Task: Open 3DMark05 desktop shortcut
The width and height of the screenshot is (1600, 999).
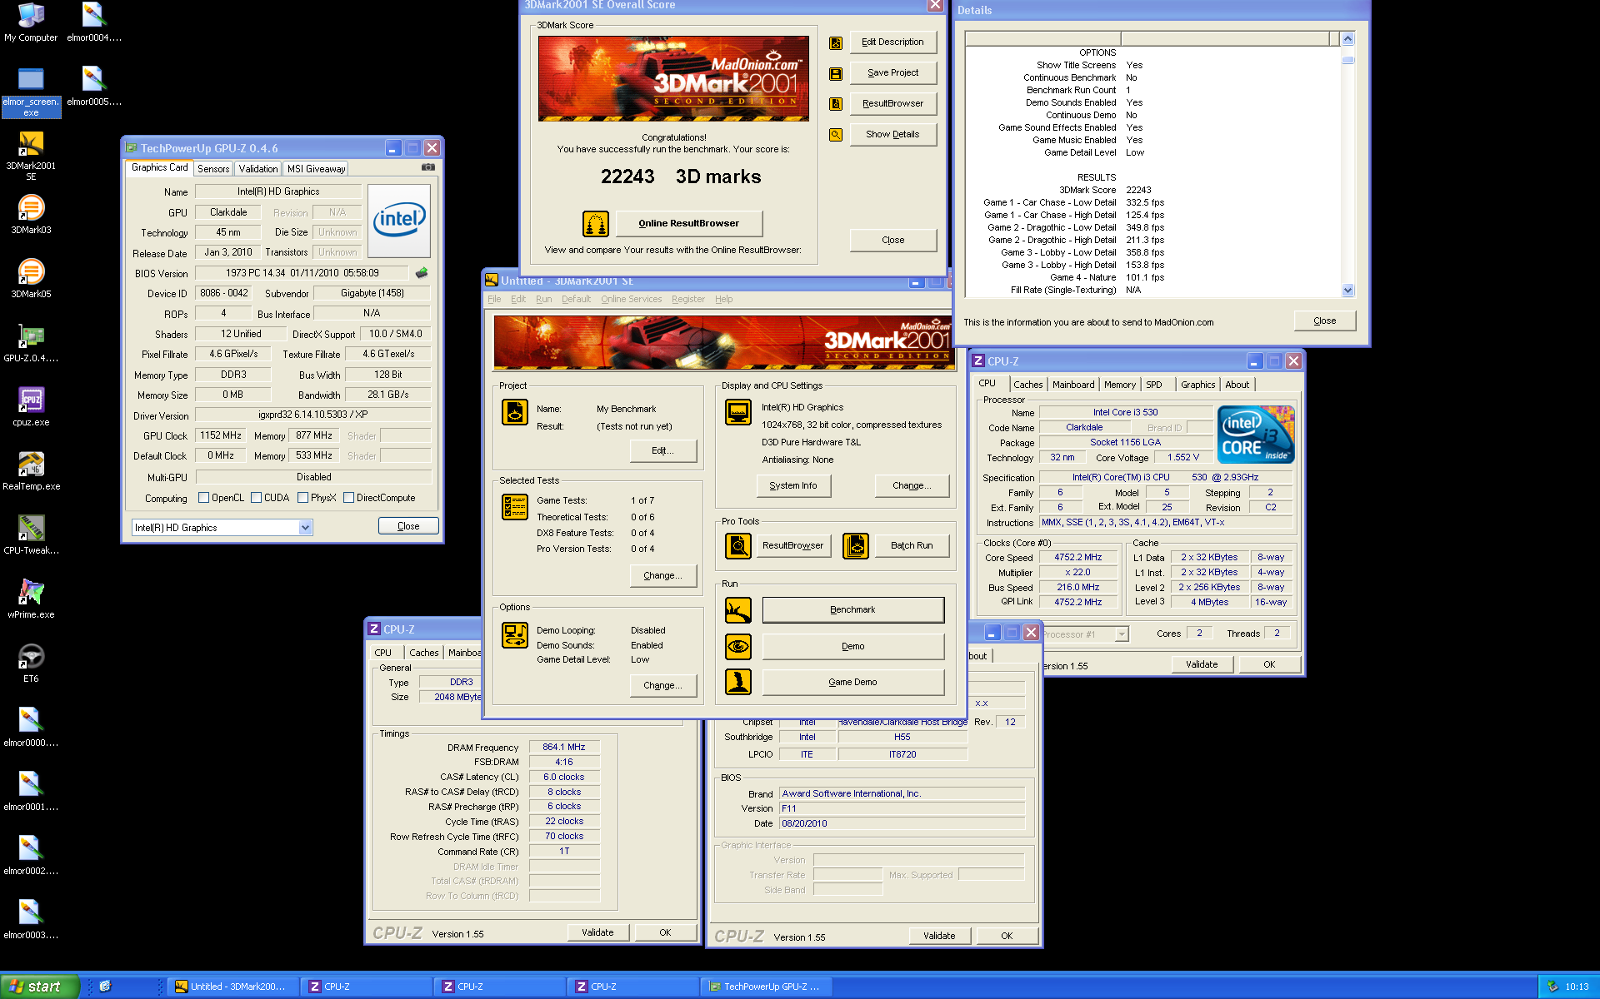Action: pyautogui.click(x=31, y=279)
